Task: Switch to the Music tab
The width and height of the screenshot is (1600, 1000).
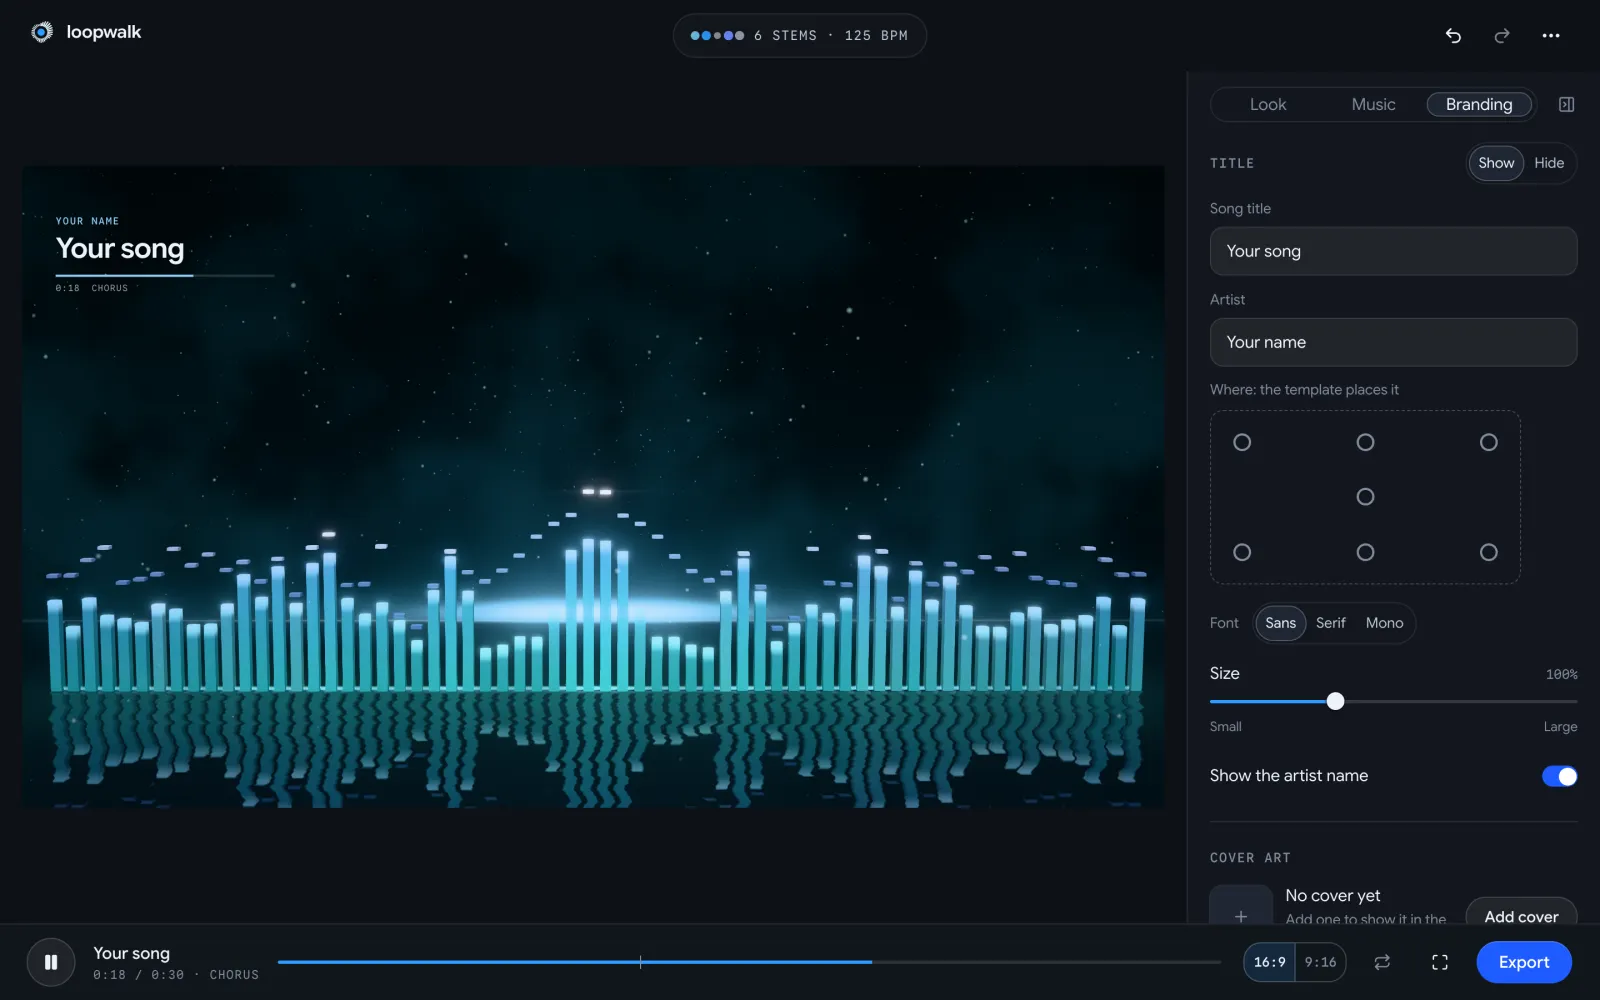Action: coord(1373,105)
